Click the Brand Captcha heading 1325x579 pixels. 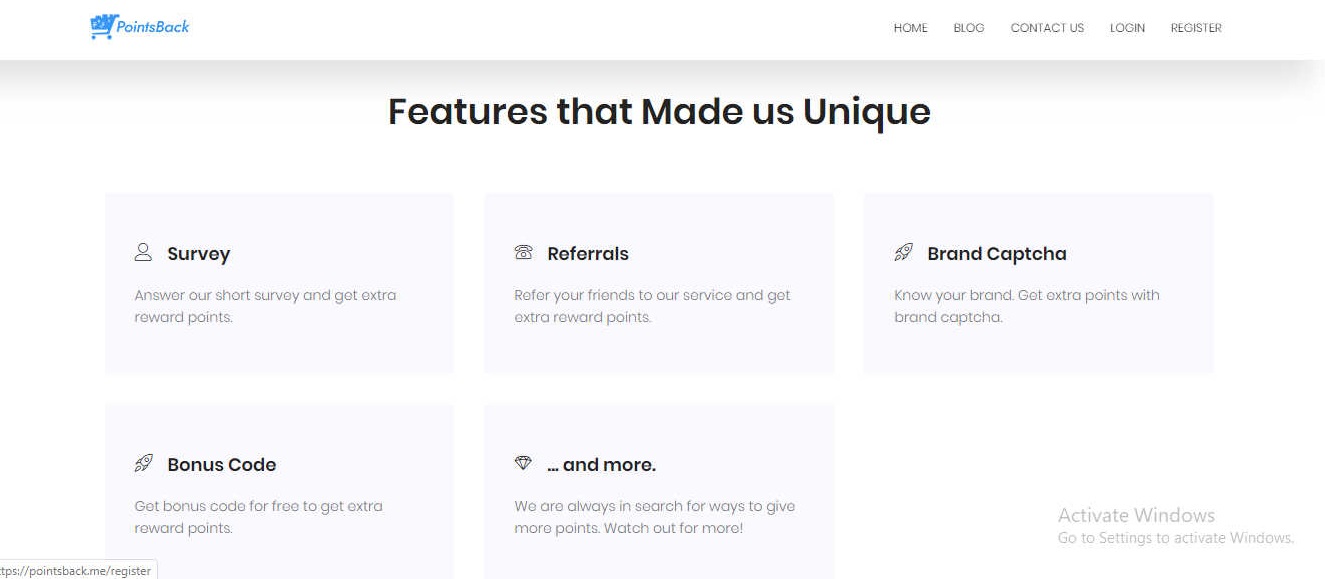(x=997, y=254)
